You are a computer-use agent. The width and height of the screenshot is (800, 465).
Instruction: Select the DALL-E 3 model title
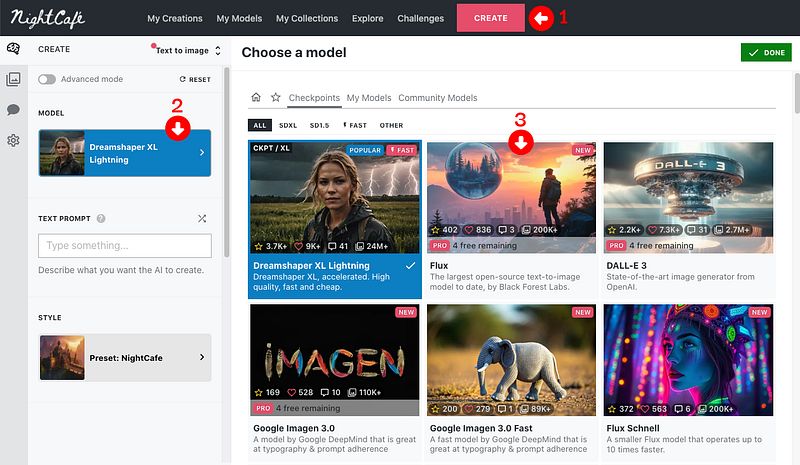[x=626, y=265]
